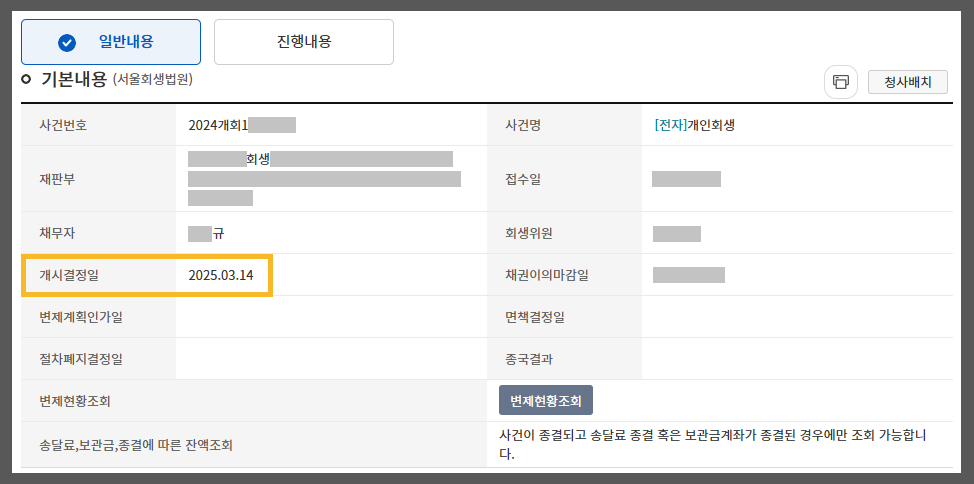
Task: Click the blue checkmark icon on 일반내용
Action: pyautogui.click(x=66, y=42)
